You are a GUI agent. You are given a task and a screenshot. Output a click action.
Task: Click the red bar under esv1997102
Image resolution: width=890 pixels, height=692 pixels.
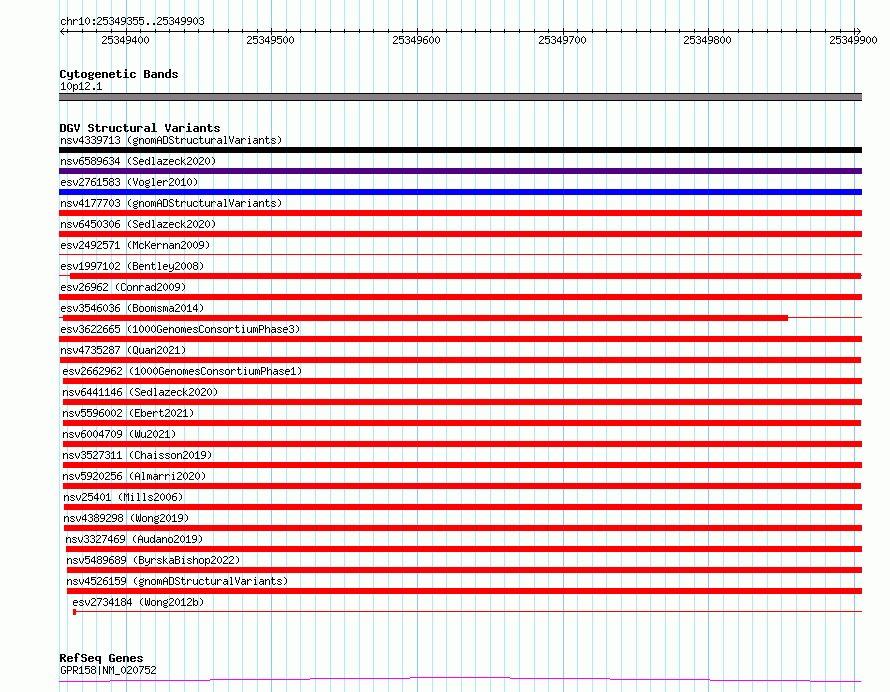point(465,276)
